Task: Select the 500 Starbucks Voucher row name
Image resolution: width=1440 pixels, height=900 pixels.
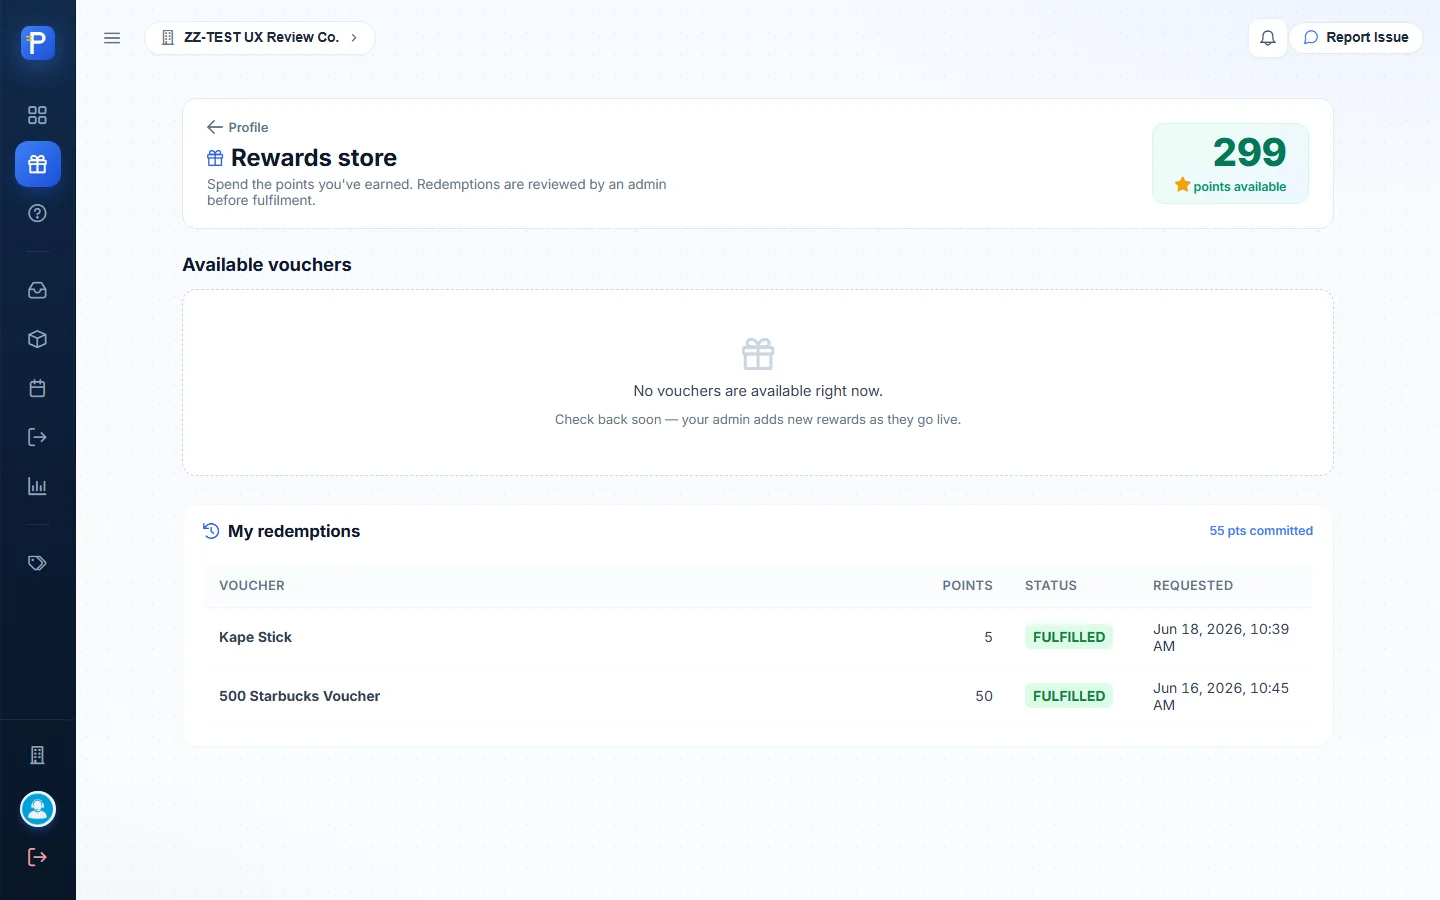Action: click(x=299, y=696)
